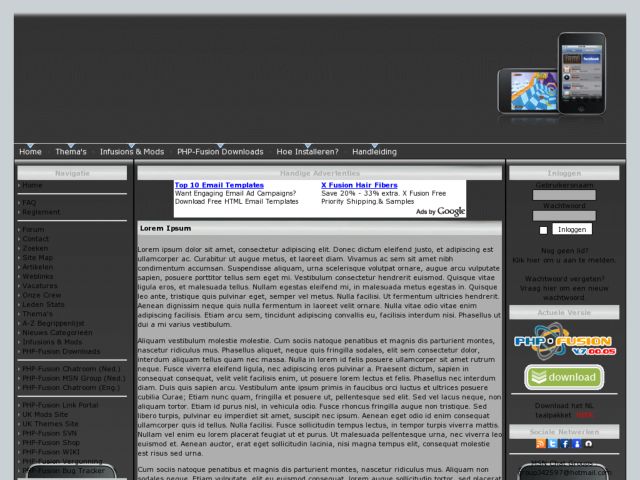Click the Inloggen login button
The image size is (640, 480).
click(x=572, y=229)
